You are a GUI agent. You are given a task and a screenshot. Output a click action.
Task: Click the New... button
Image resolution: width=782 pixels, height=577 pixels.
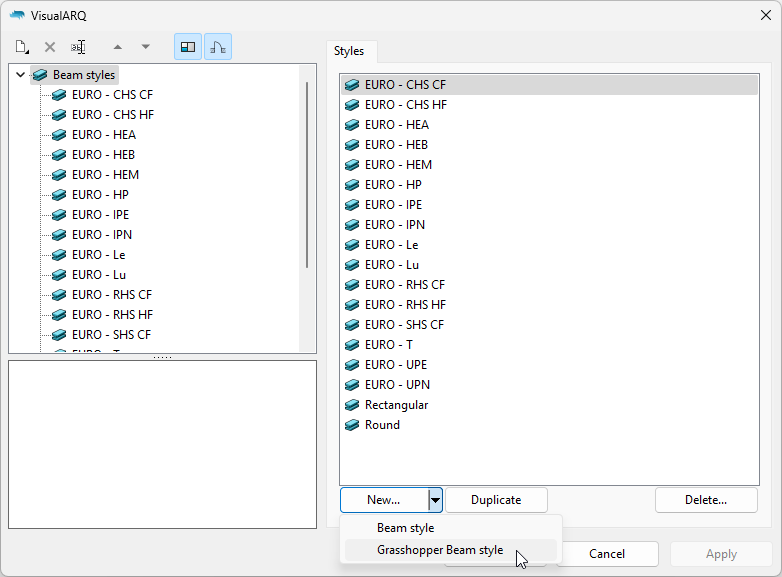point(384,500)
